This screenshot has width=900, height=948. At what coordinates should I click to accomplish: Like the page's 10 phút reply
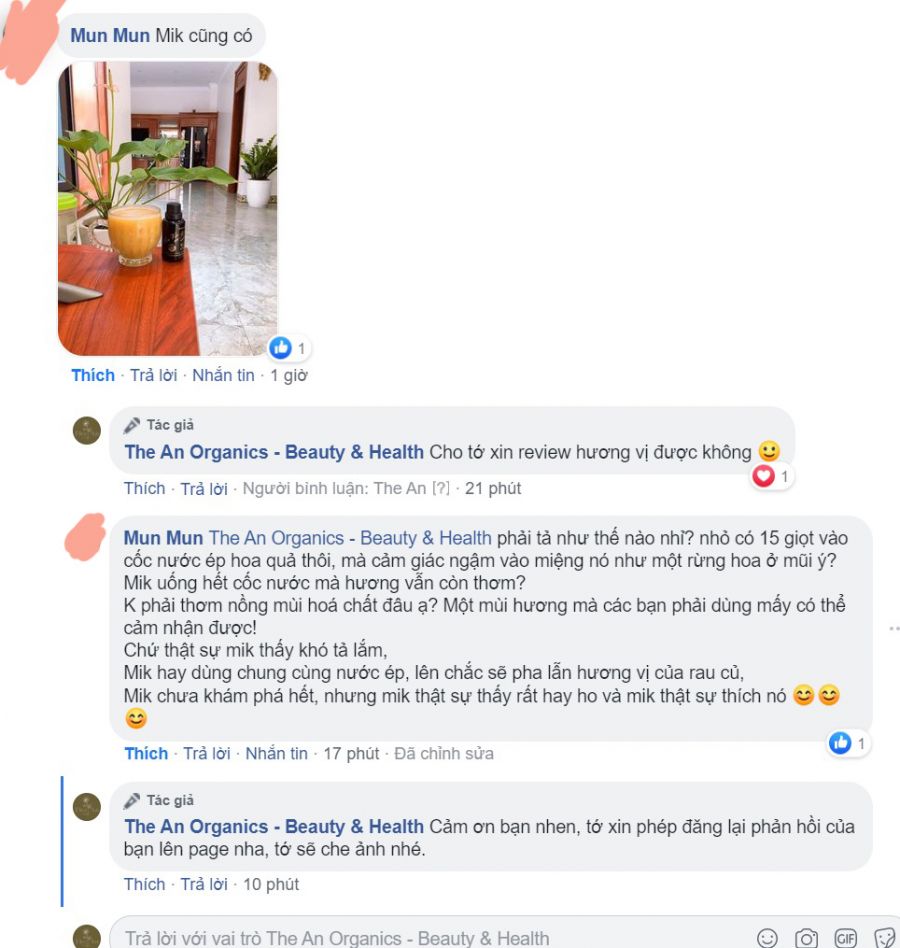tap(144, 885)
